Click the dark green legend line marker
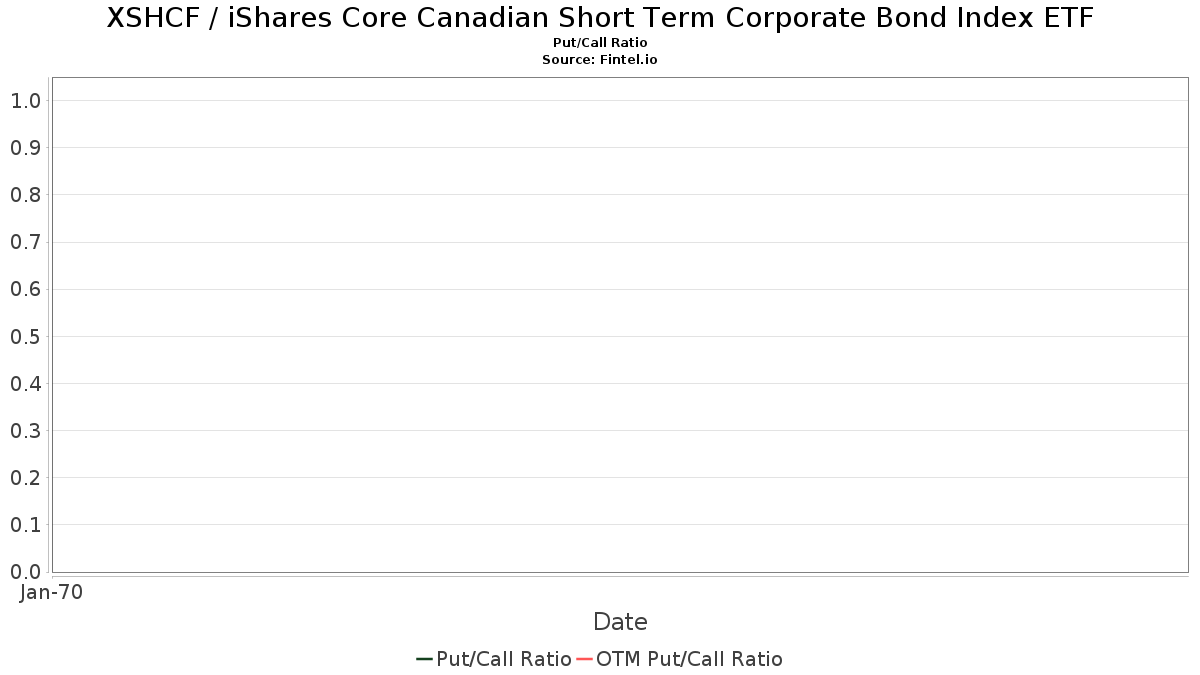This screenshot has height=675, width=1200. pos(424,659)
